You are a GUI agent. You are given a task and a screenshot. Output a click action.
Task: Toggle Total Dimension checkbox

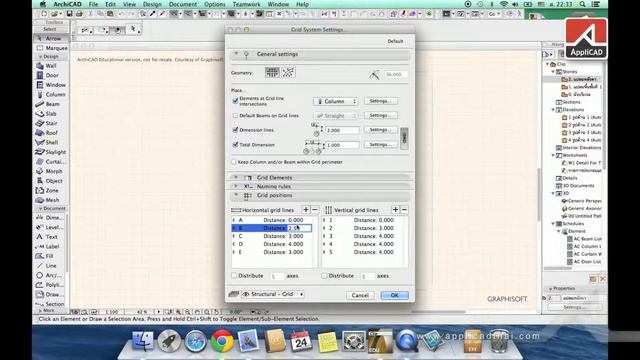[235, 144]
